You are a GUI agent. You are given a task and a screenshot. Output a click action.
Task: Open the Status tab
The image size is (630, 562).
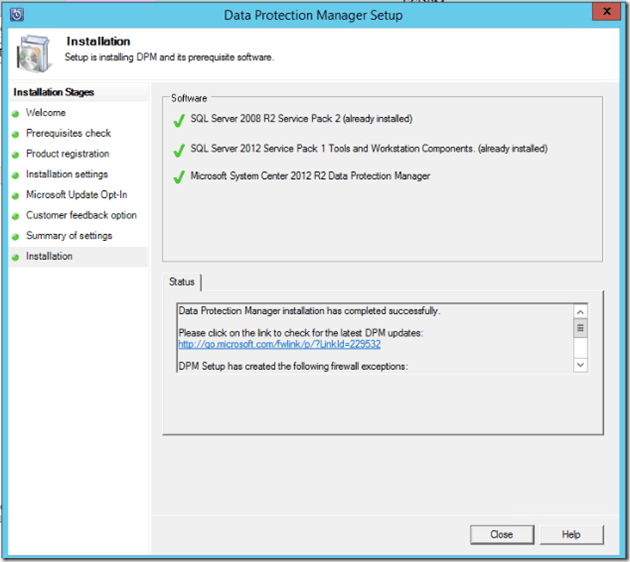[x=182, y=282]
